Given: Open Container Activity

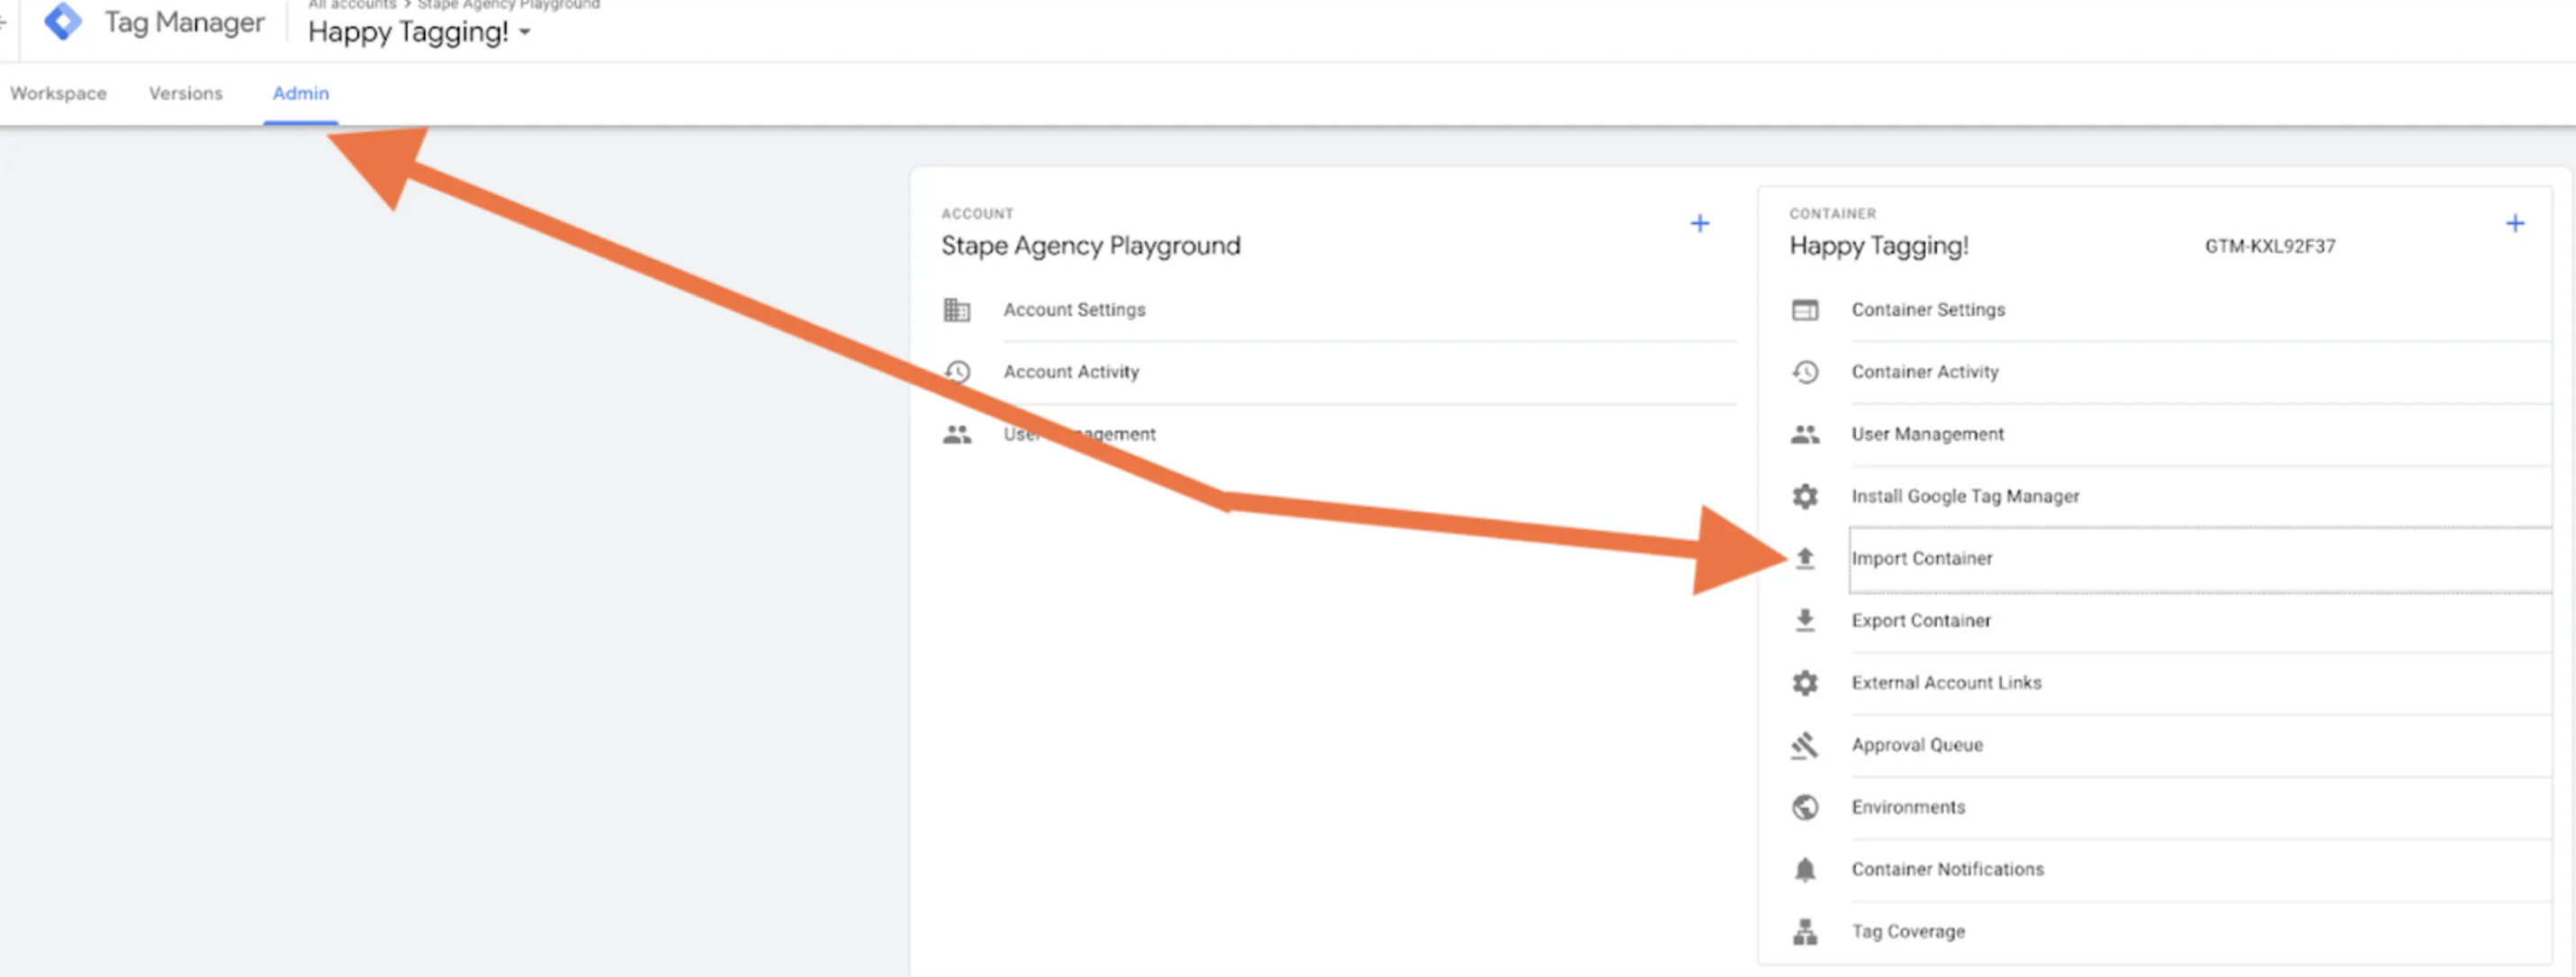Looking at the screenshot, I should (x=1925, y=372).
